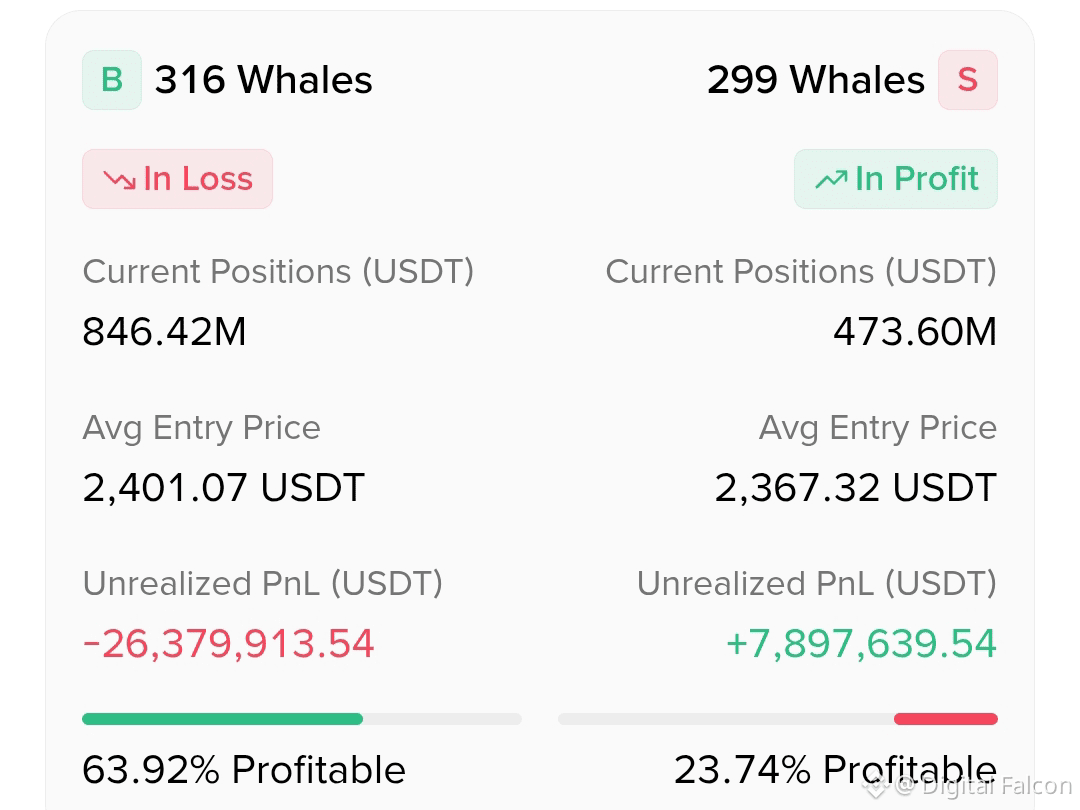Image resolution: width=1080 pixels, height=810 pixels.
Task: Click the green profitable progress bar
Action: point(222,719)
